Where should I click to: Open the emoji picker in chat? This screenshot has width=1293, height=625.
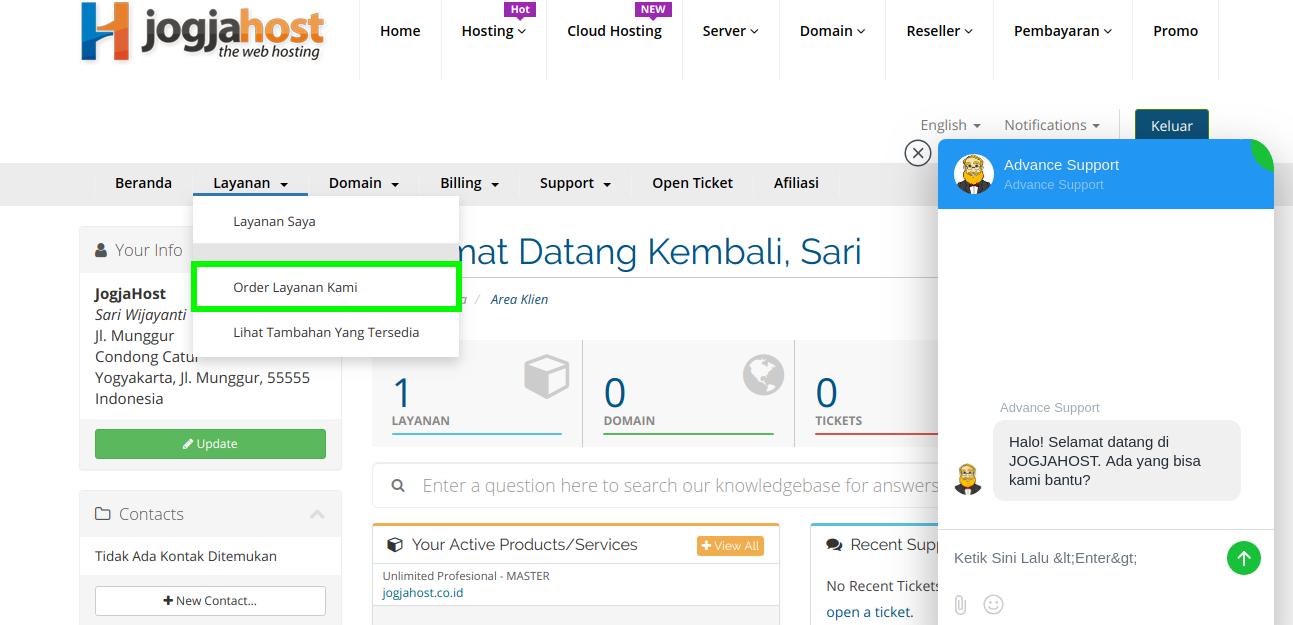click(993, 604)
